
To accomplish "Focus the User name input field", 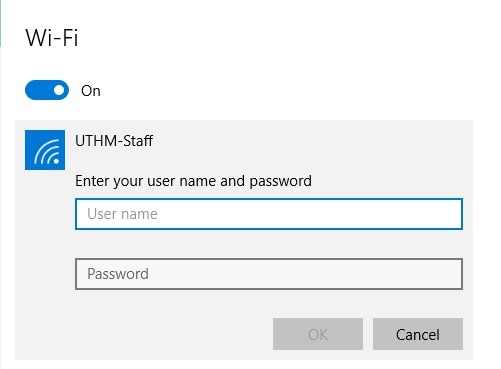I will tap(269, 214).
